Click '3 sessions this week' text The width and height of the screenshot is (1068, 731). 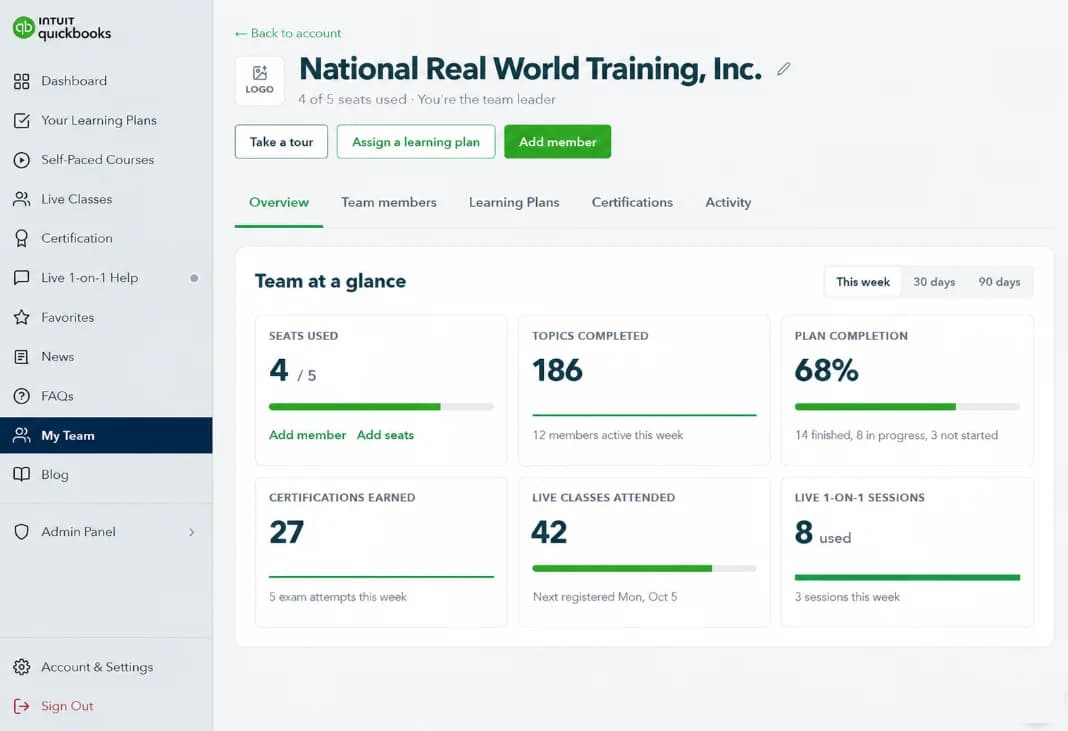click(x=847, y=597)
